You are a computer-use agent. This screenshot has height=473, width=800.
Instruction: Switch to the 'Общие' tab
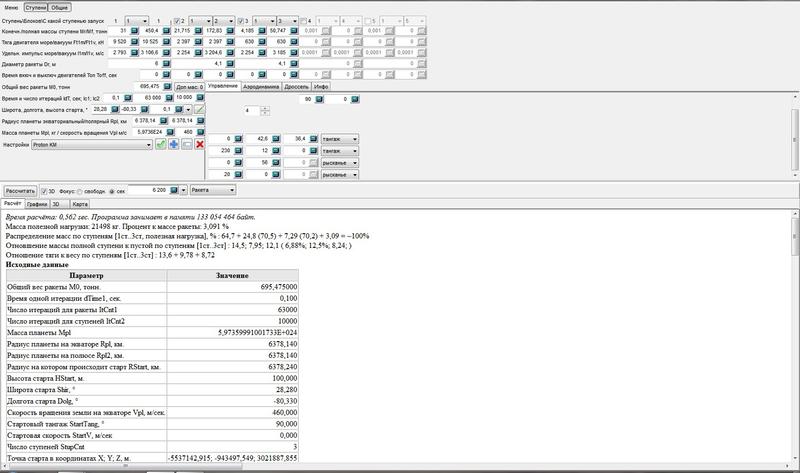point(59,8)
